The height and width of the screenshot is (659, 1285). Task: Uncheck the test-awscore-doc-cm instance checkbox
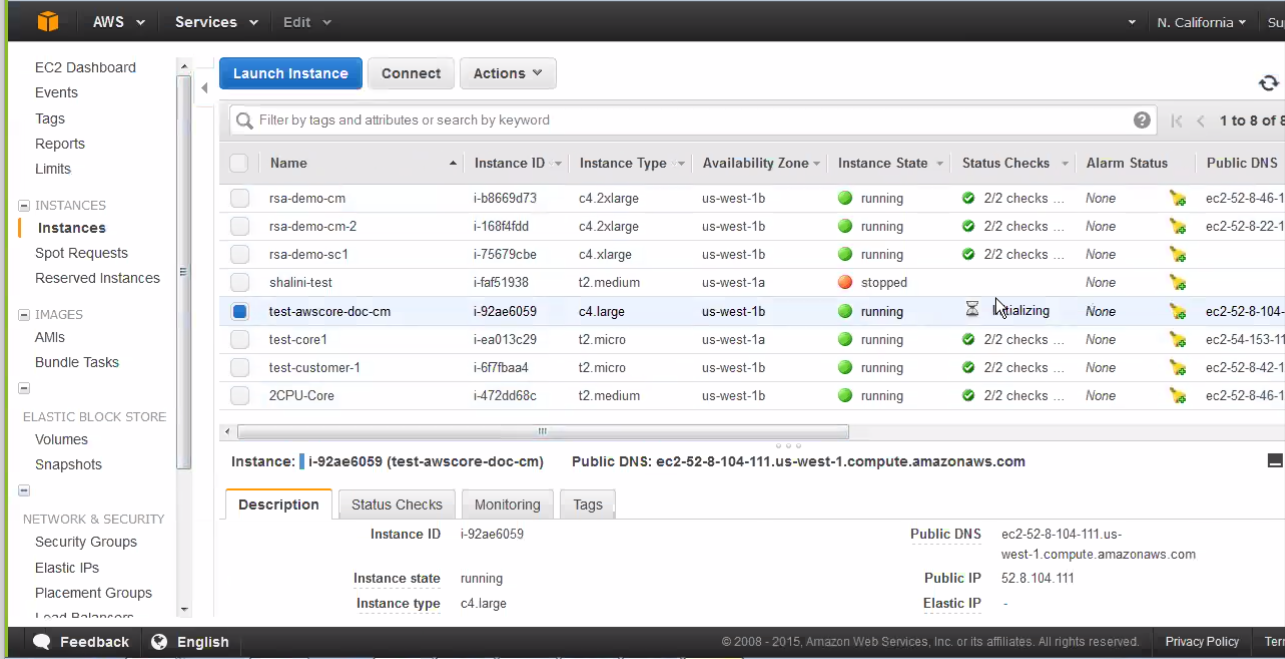(240, 311)
